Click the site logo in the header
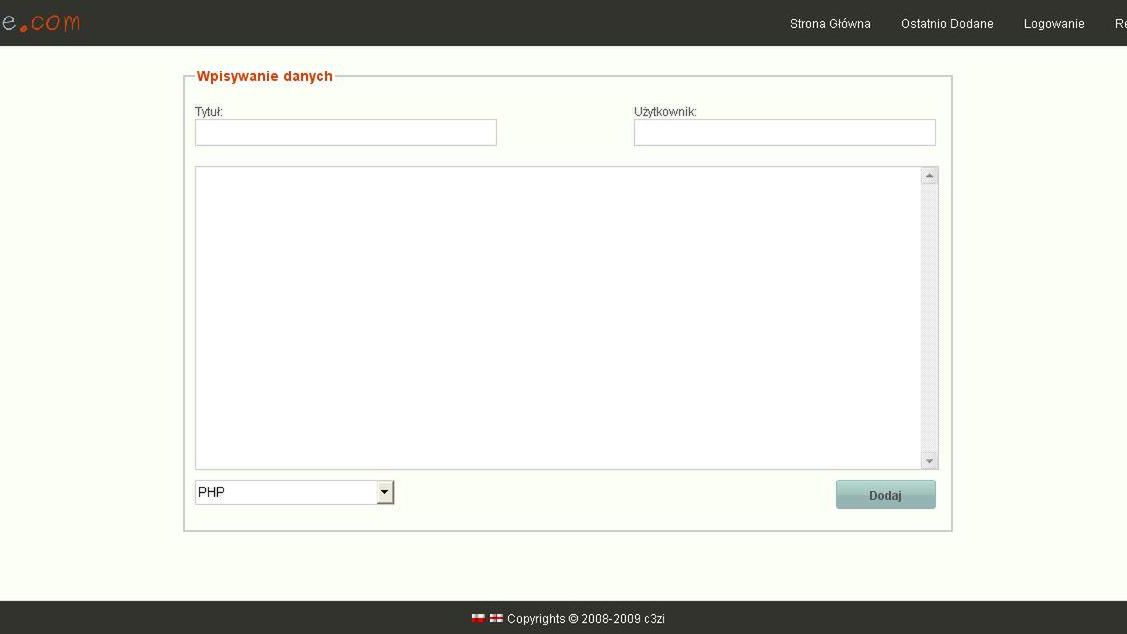This screenshot has height=634, width=1127. click(x=40, y=22)
